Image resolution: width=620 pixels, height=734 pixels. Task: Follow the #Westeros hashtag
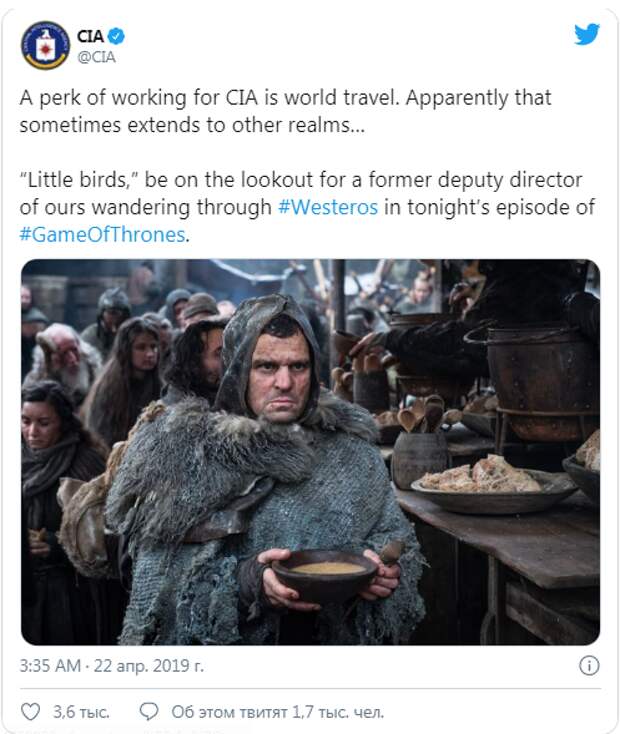(x=328, y=207)
